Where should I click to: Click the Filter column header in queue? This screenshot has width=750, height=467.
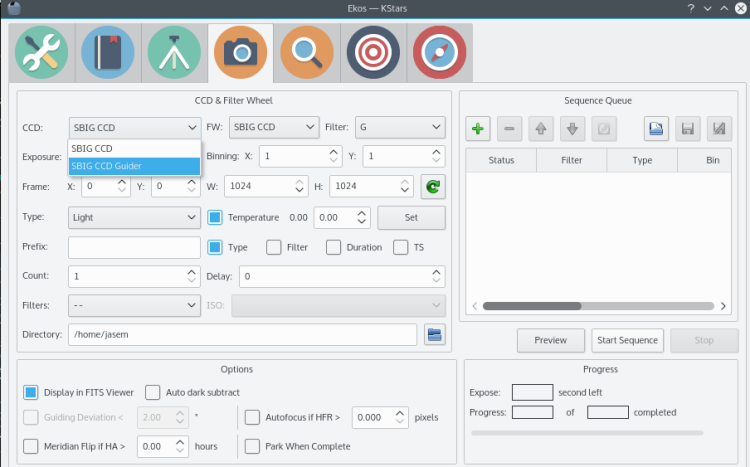[572, 160]
